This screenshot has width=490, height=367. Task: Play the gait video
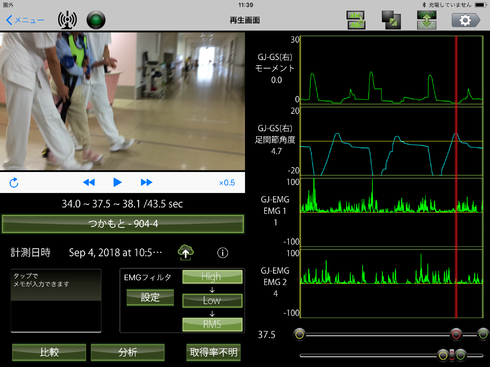117,182
